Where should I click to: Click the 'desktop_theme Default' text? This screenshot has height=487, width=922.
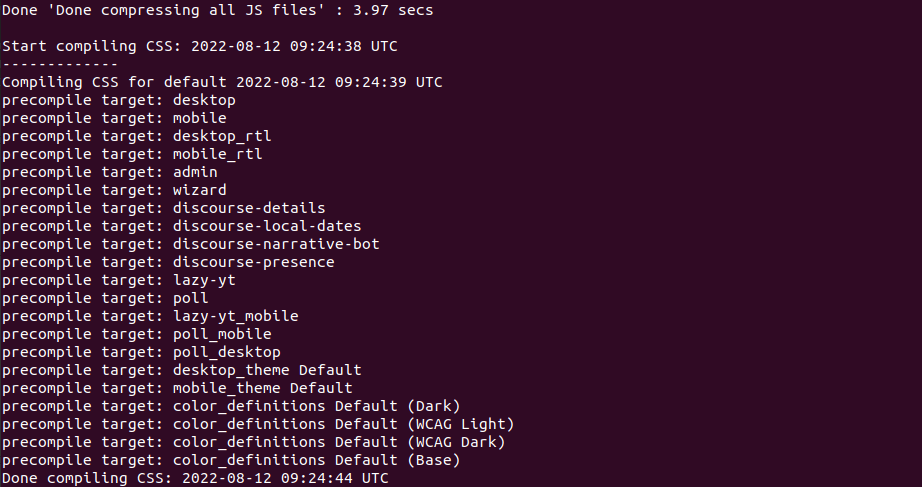(267, 370)
